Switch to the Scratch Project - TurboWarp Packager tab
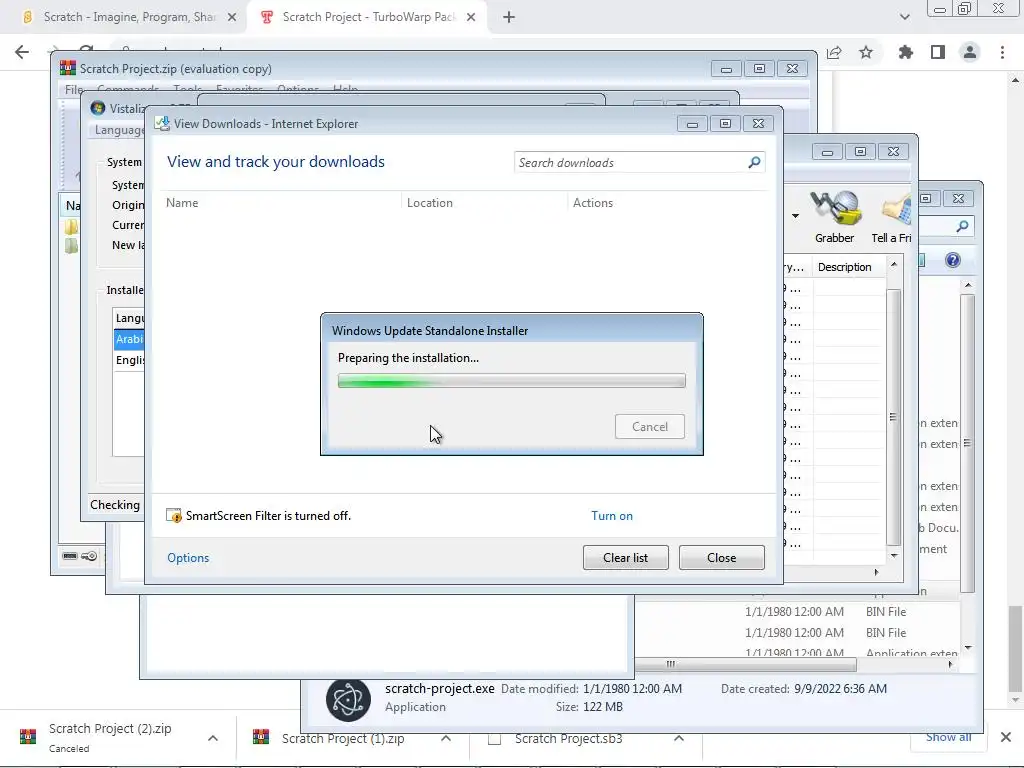 pyautogui.click(x=368, y=17)
